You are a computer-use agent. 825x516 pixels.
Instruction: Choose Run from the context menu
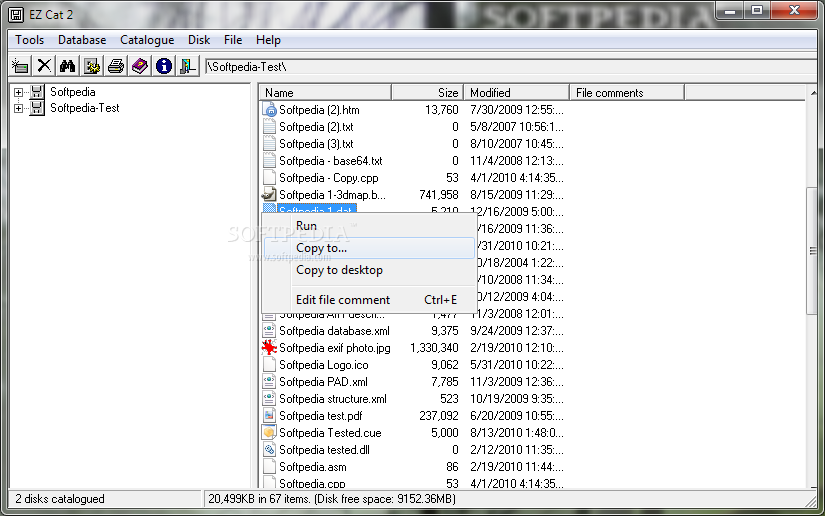[369, 226]
